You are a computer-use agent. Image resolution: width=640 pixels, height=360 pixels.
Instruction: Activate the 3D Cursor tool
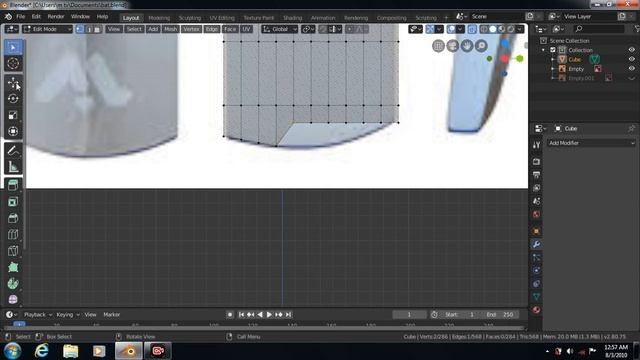click(x=13, y=64)
